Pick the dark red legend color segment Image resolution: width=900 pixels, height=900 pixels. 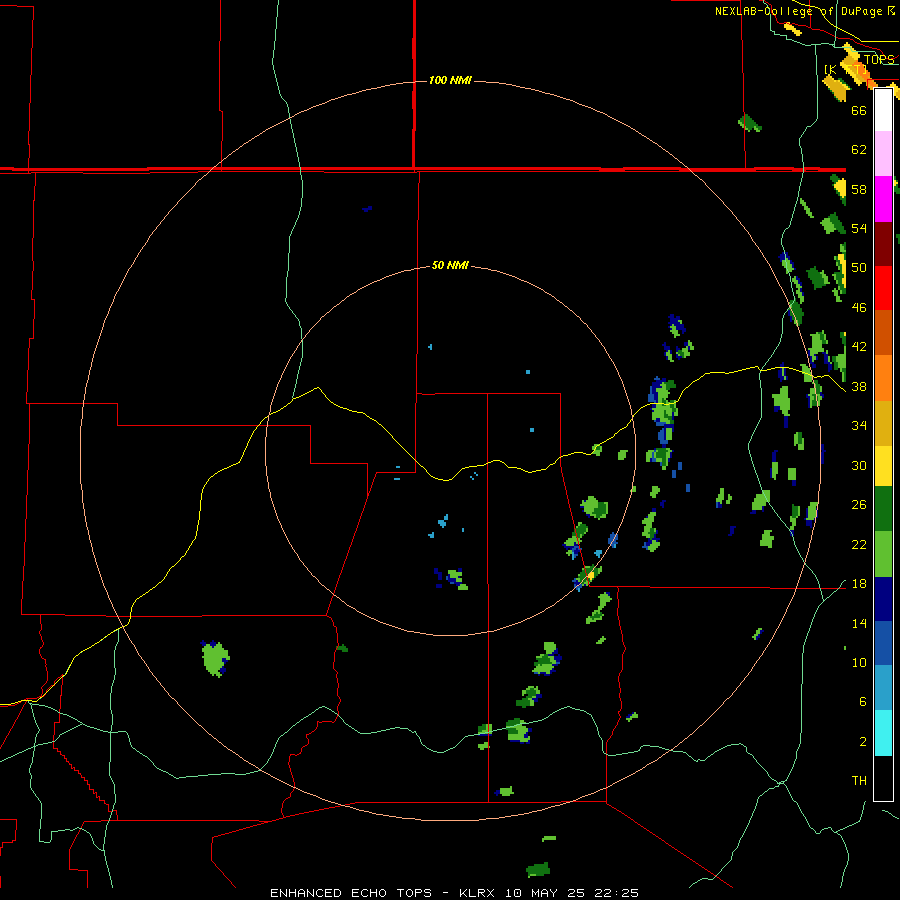883,244
